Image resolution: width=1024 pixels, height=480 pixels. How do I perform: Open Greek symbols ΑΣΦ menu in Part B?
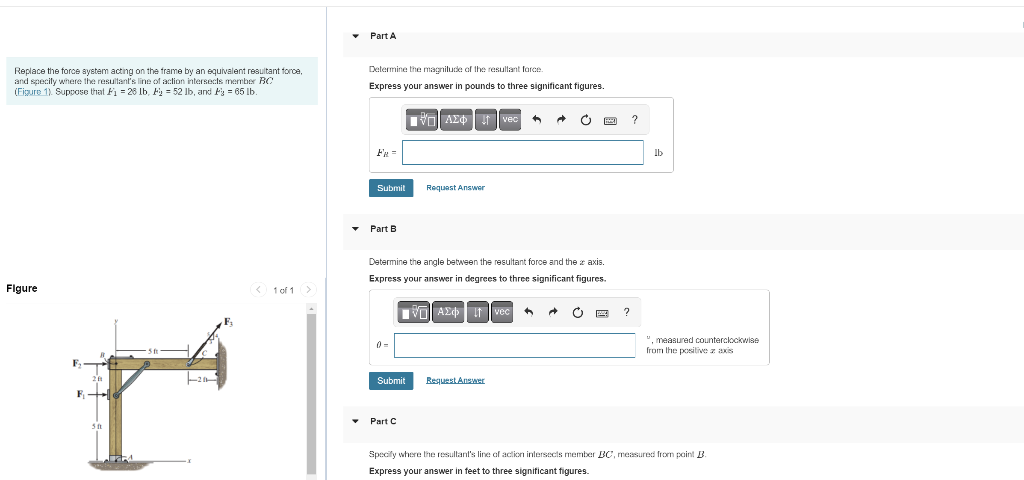click(x=449, y=312)
